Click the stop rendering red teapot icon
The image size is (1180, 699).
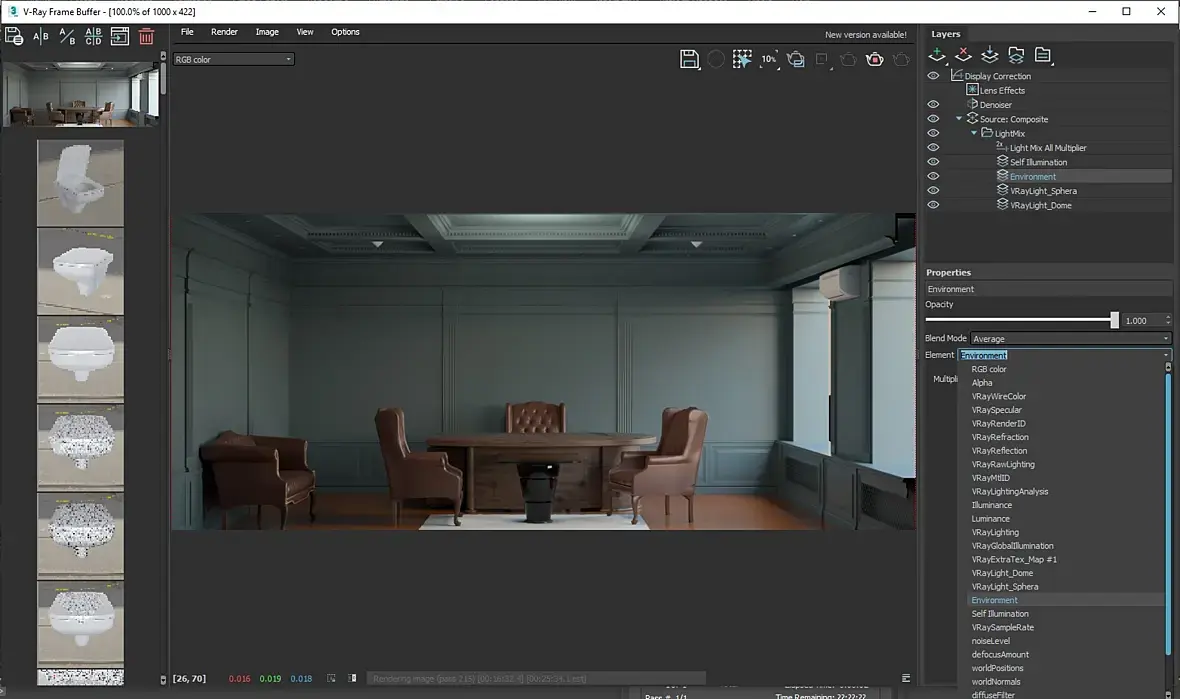[875, 59]
